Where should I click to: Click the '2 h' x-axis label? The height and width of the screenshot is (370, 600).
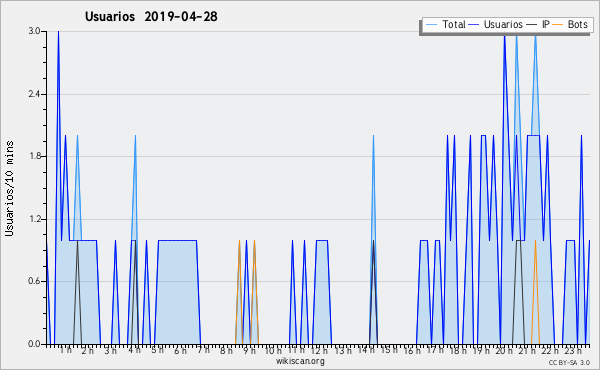coord(88,350)
